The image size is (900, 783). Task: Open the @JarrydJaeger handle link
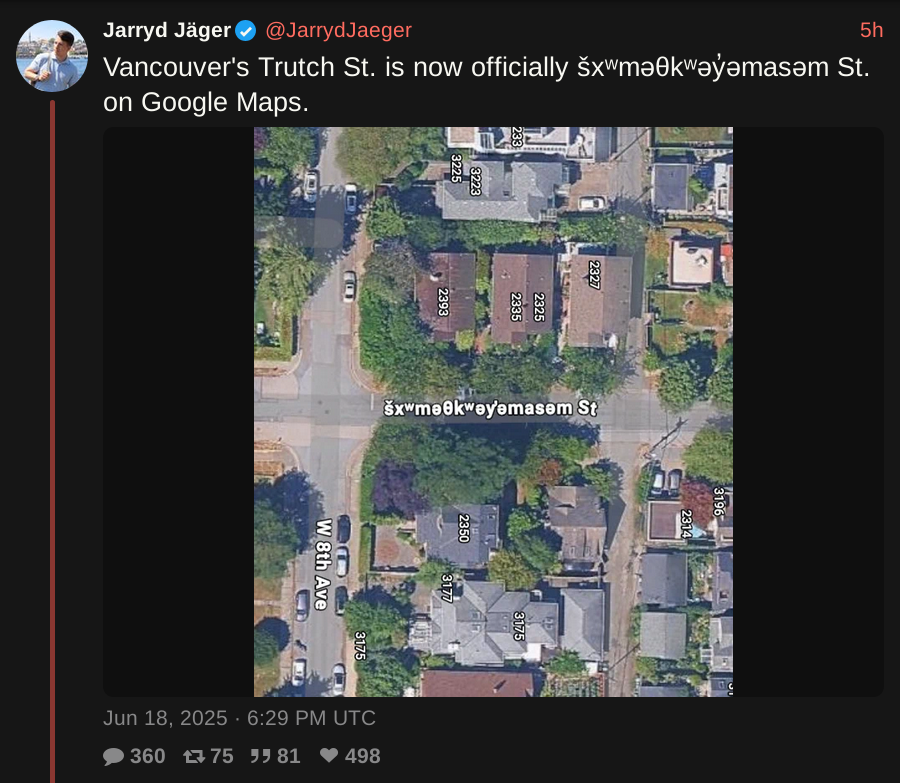(338, 30)
